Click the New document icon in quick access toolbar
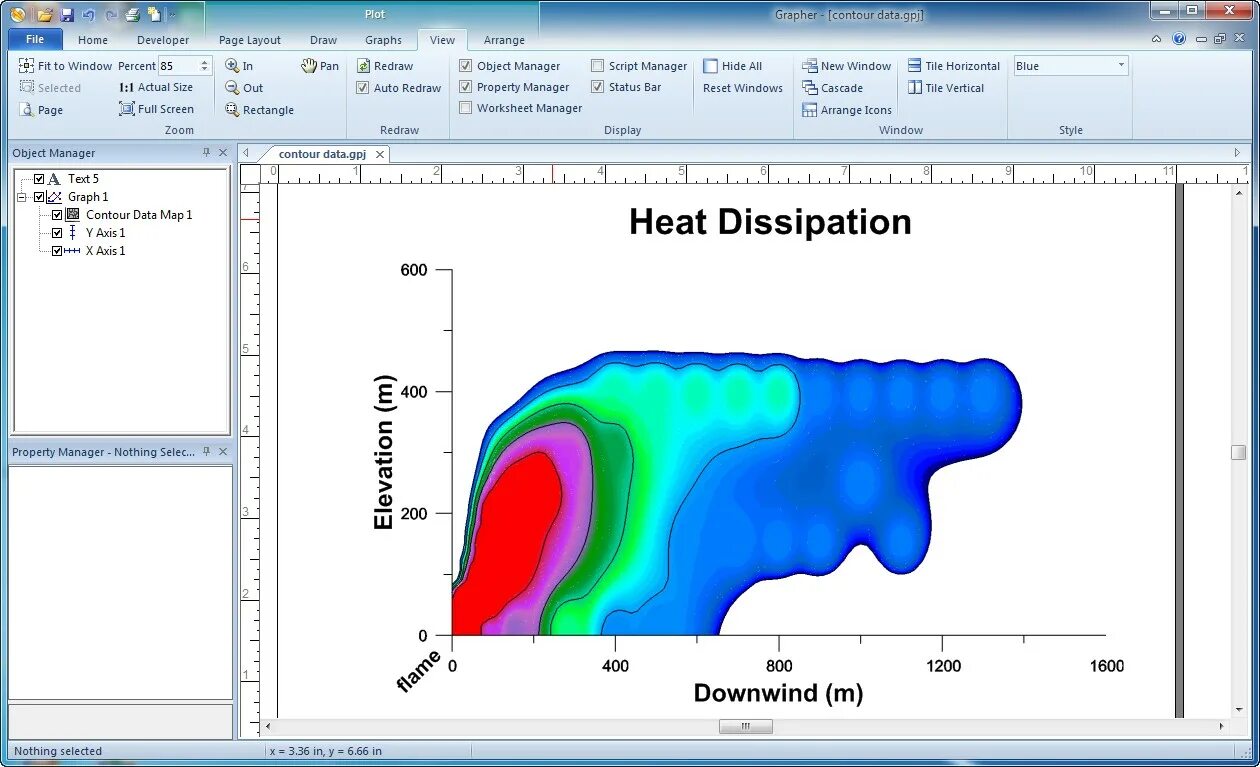The image size is (1260, 767). pos(154,15)
